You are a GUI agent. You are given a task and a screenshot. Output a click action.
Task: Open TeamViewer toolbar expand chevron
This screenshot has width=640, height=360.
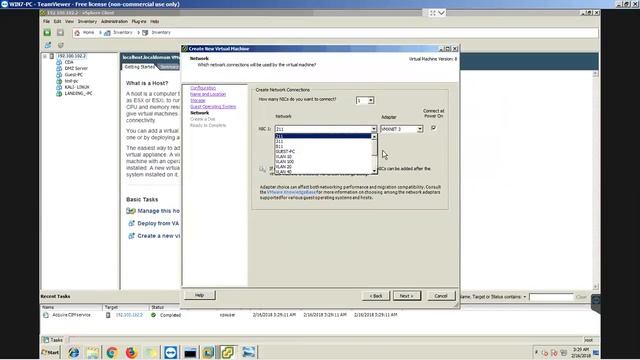click(x=441, y=13)
